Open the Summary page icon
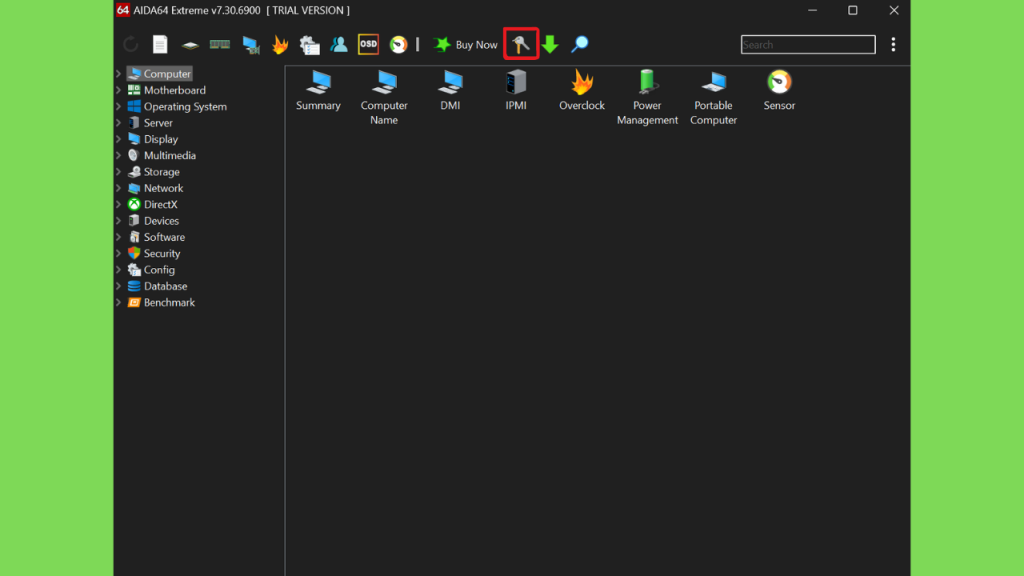Viewport: 1024px width, 576px height. point(318,90)
